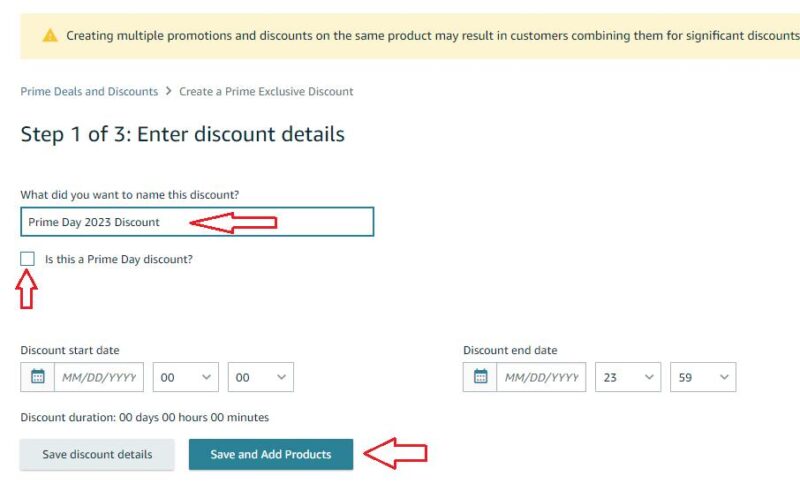
Task: Click Save and Add Products button
Action: pos(271,454)
